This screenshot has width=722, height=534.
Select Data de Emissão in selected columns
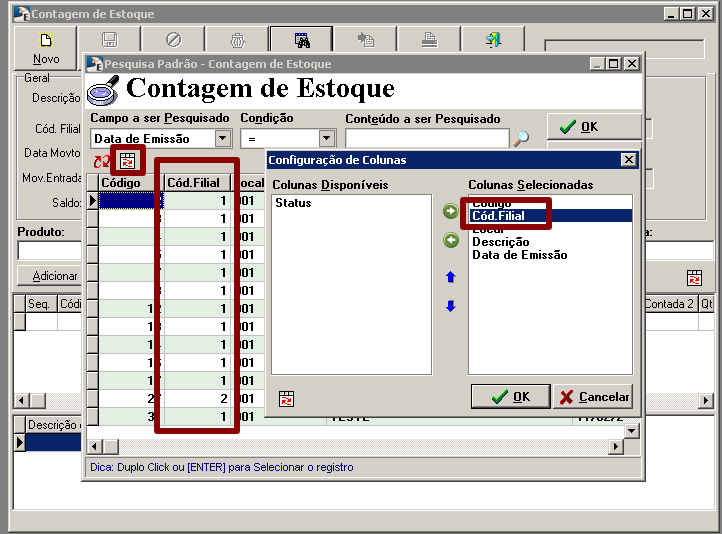coord(519,255)
